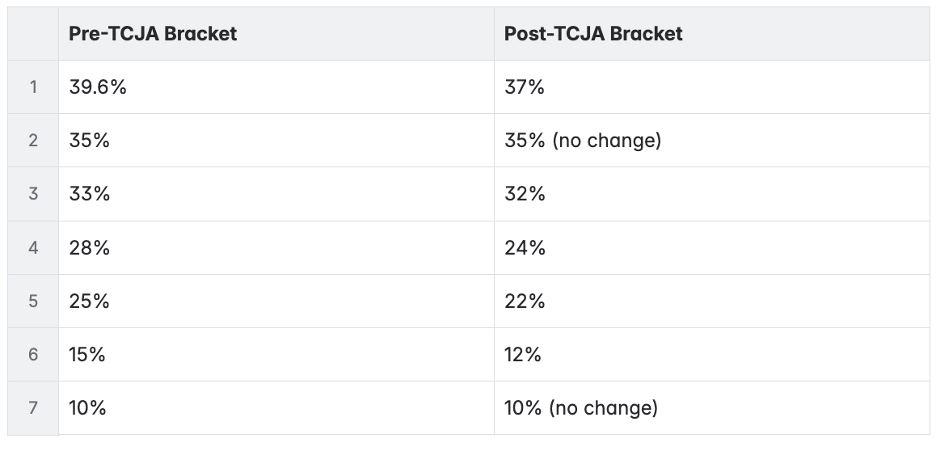Click the 37% cell
The width and height of the screenshot is (936, 452).
(525, 87)
